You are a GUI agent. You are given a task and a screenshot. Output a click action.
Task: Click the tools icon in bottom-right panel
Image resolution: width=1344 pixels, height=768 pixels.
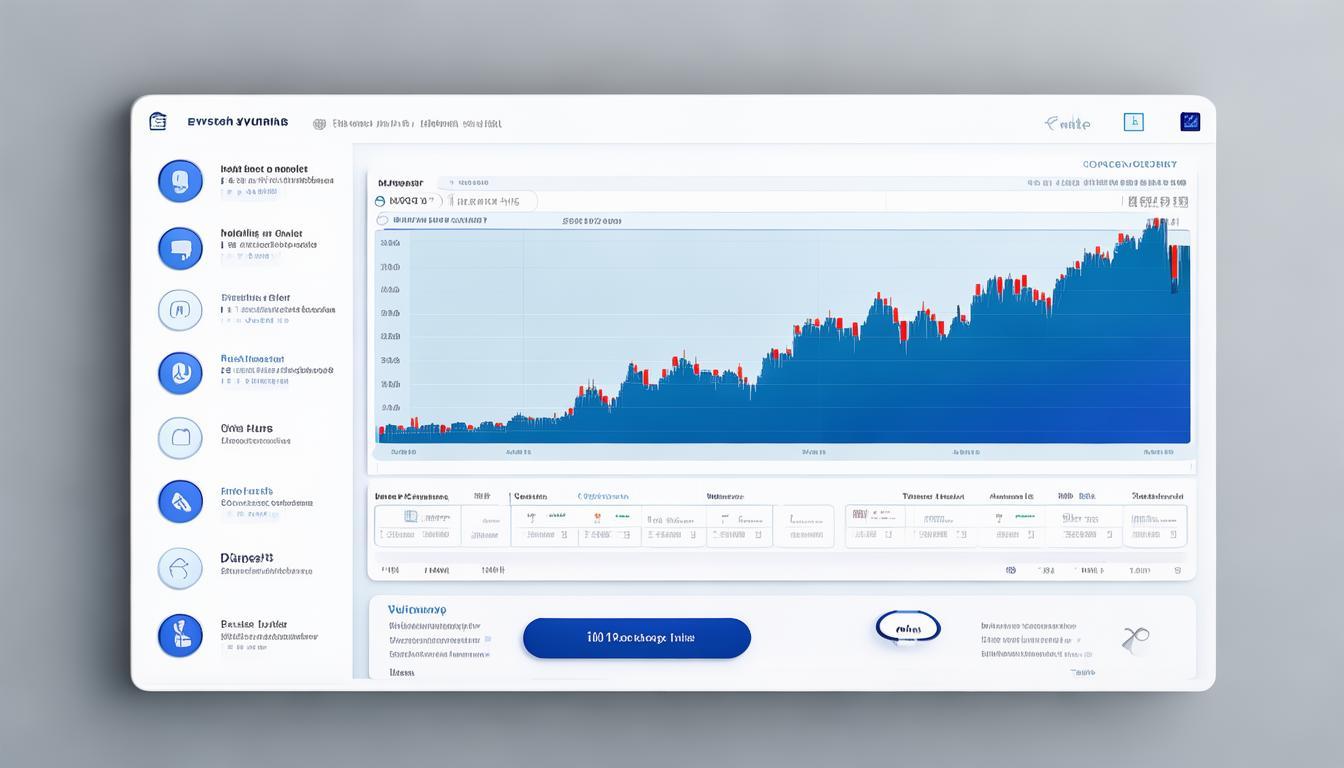tap(1135, 638)
